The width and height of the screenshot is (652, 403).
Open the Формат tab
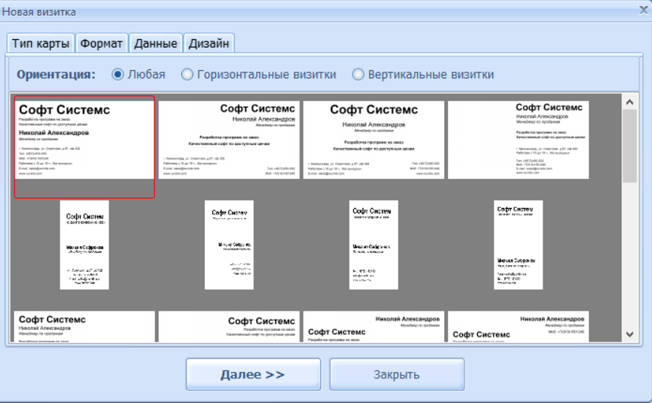click(101, 43)
